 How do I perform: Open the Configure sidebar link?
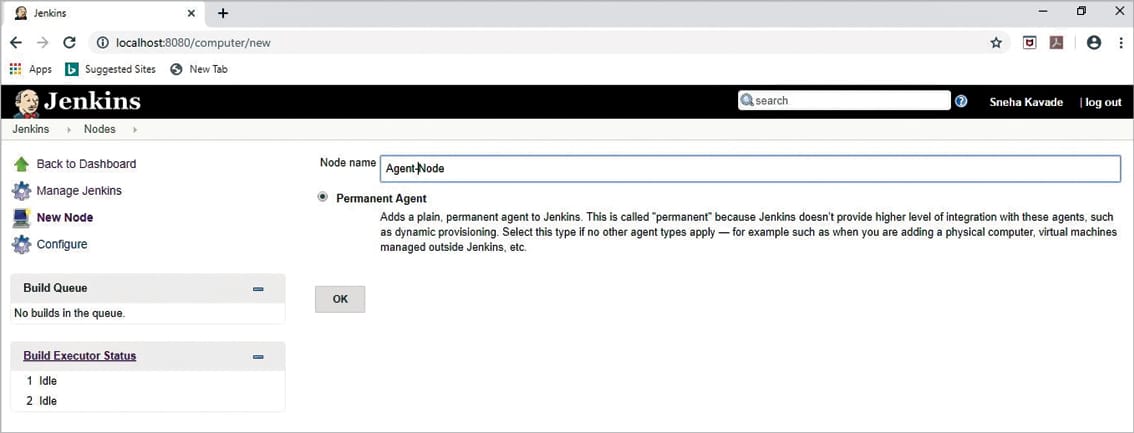61,244
